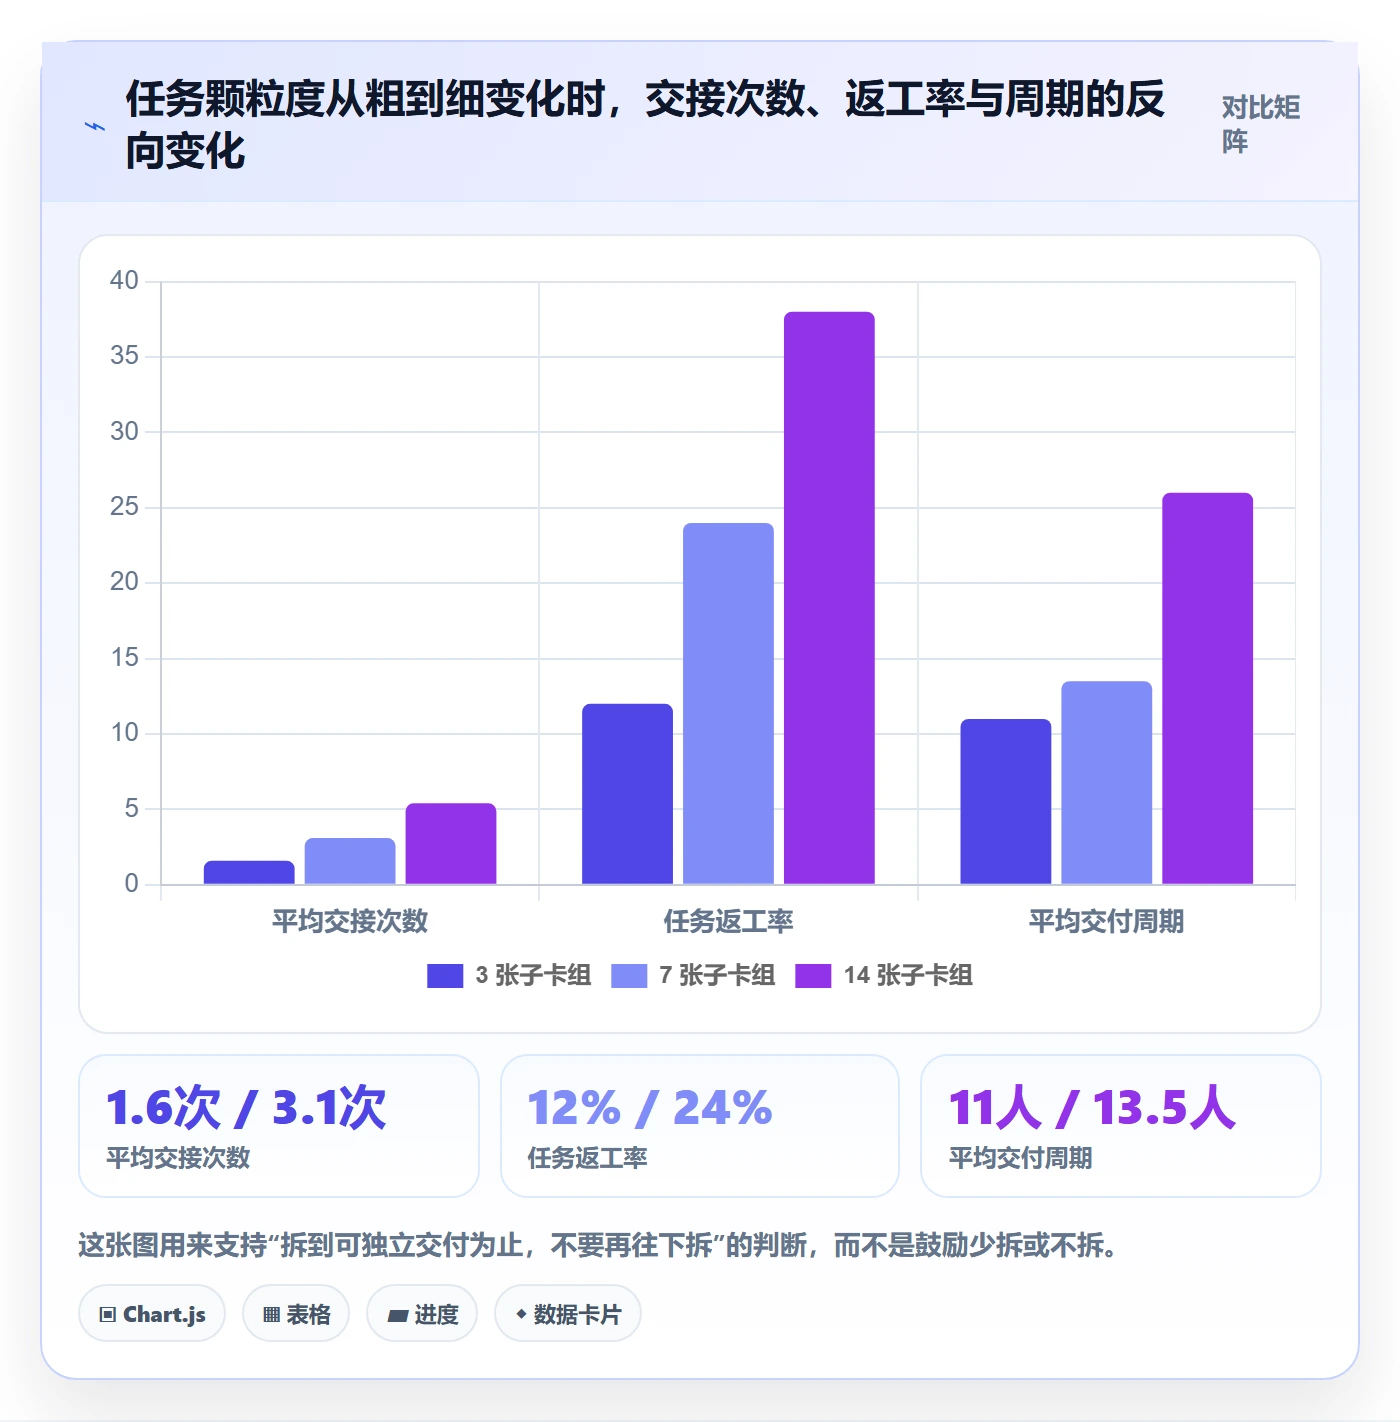
Task: Select the 11人 / 13.5人 data card
Action: (1121, 1126)
